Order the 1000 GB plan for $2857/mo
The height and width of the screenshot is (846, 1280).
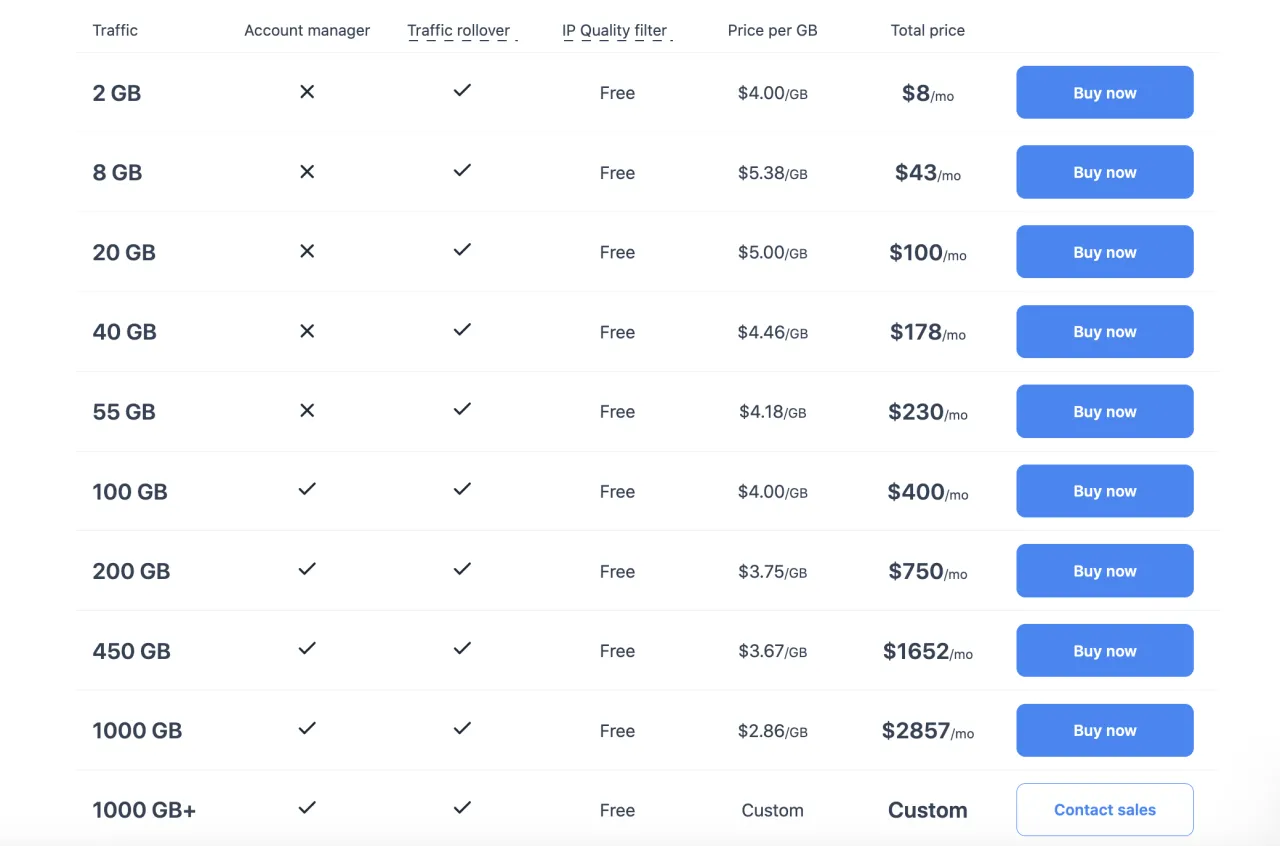(1104, 730)
